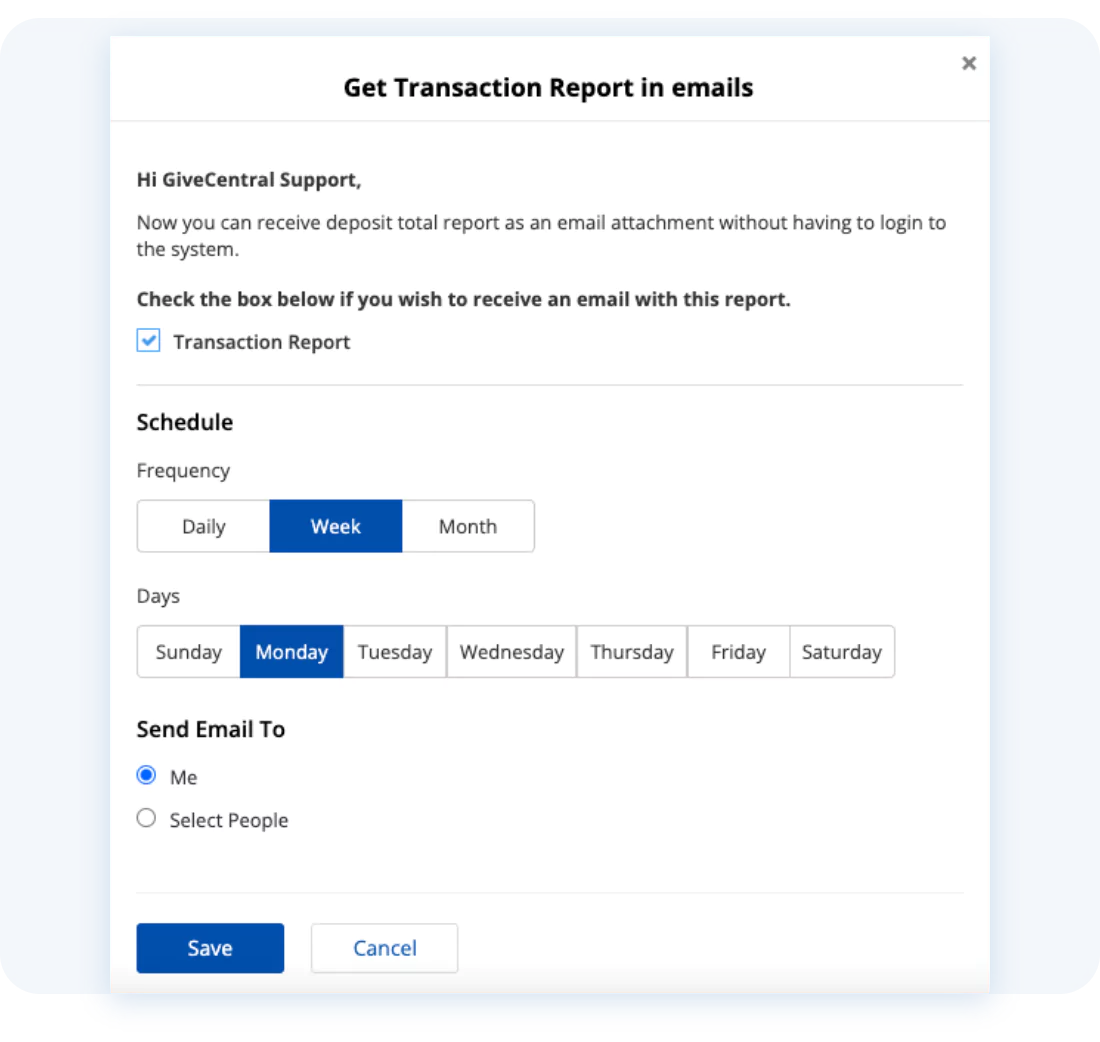Image resolution: width=1100 pixels, height=1042 pixels.
Task: Cancel the schedule changes
Action: click(x=384, y=948)
